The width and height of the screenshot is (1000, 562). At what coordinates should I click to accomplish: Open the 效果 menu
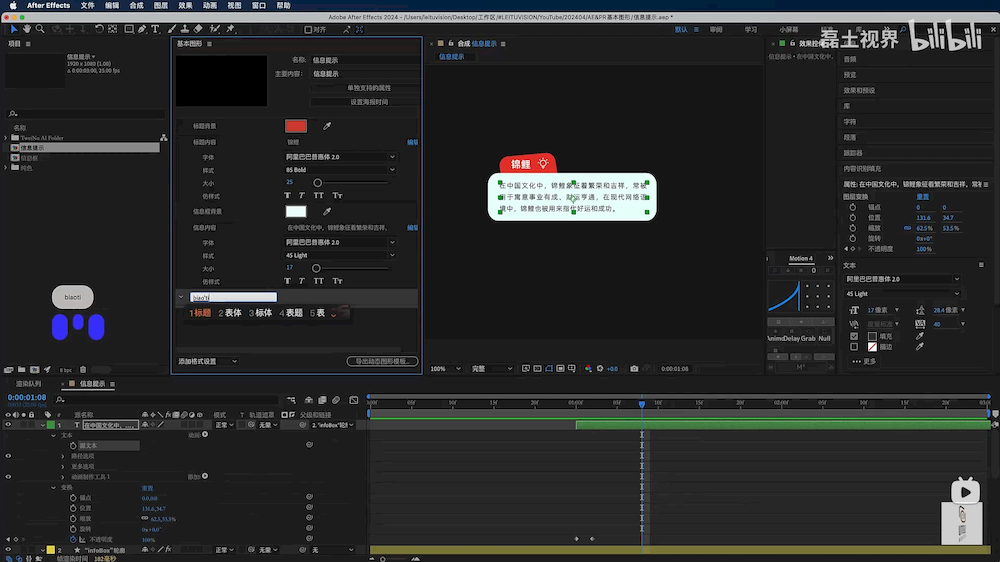click(185, 5)
